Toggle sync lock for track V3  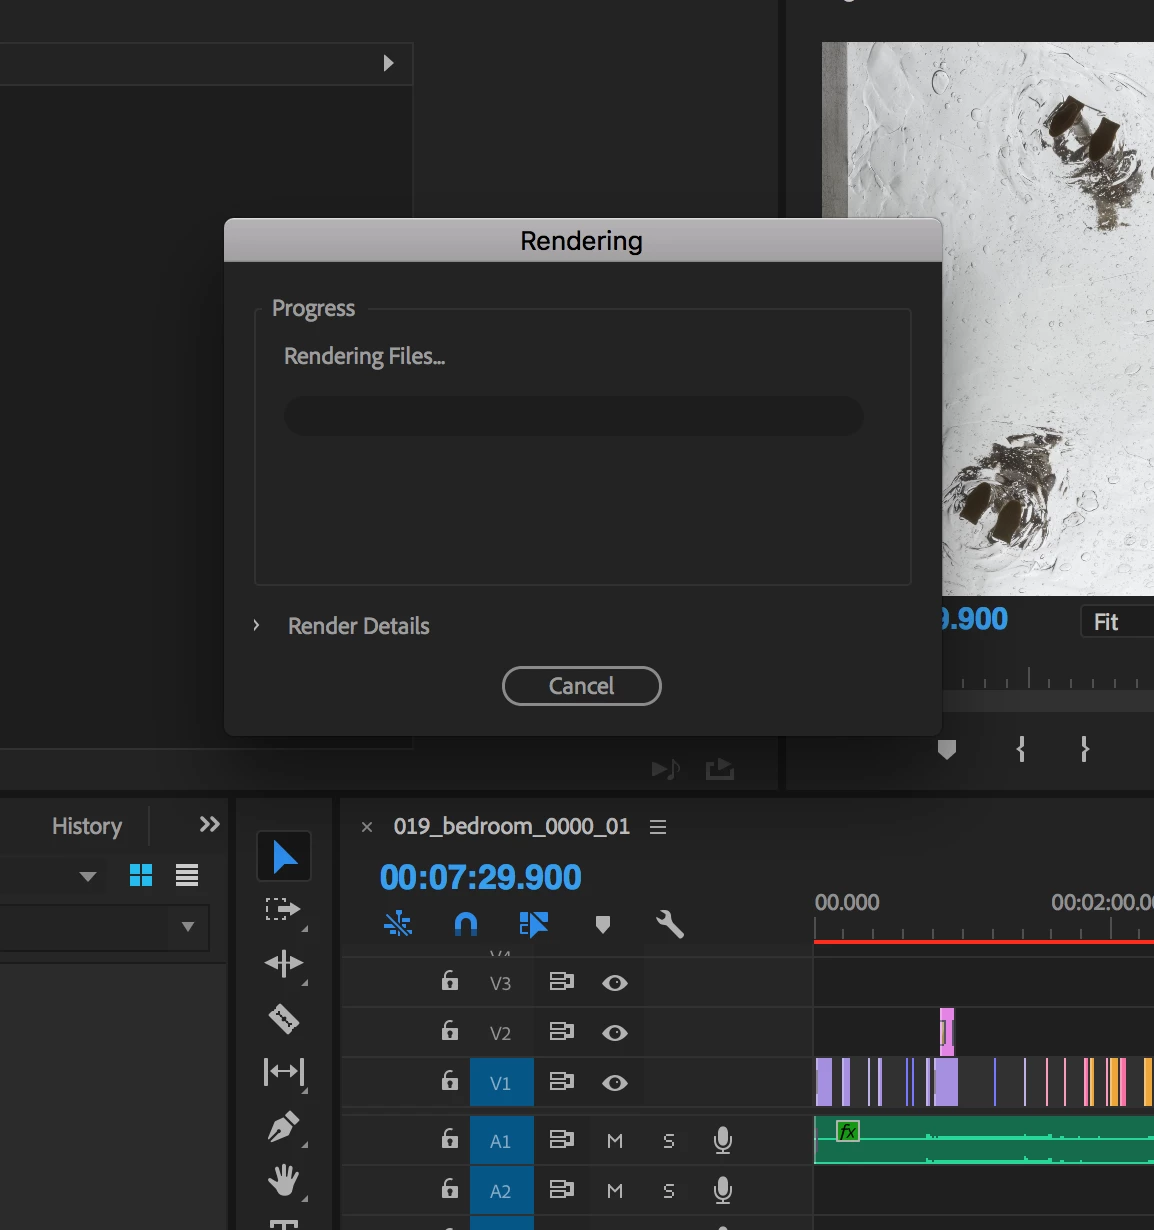[562, 982]
